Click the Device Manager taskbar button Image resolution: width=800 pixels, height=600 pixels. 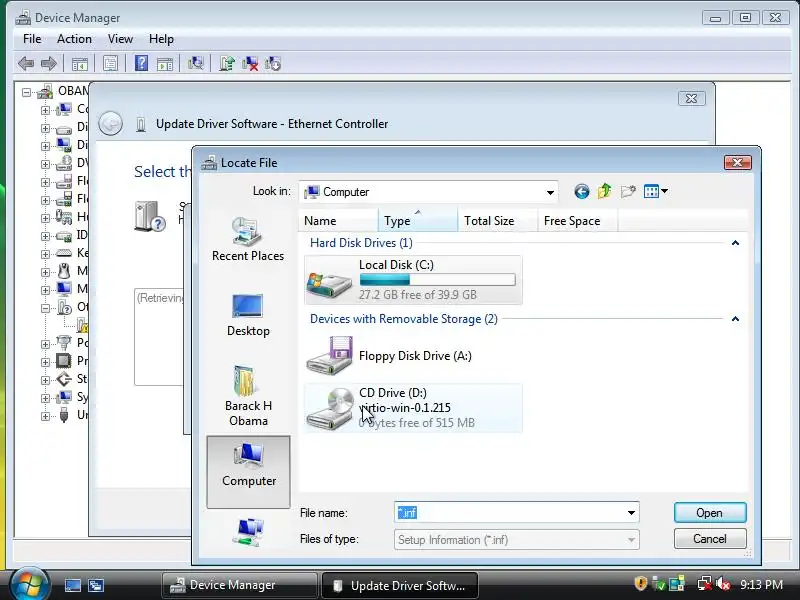239,585
